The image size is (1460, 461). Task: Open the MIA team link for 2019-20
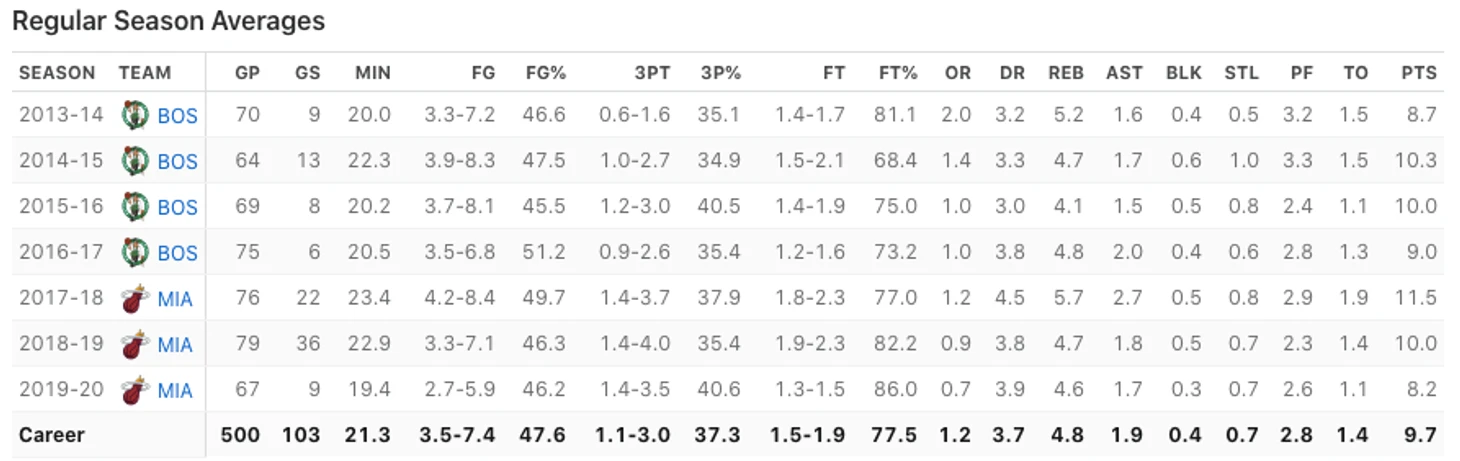(175, 391)
